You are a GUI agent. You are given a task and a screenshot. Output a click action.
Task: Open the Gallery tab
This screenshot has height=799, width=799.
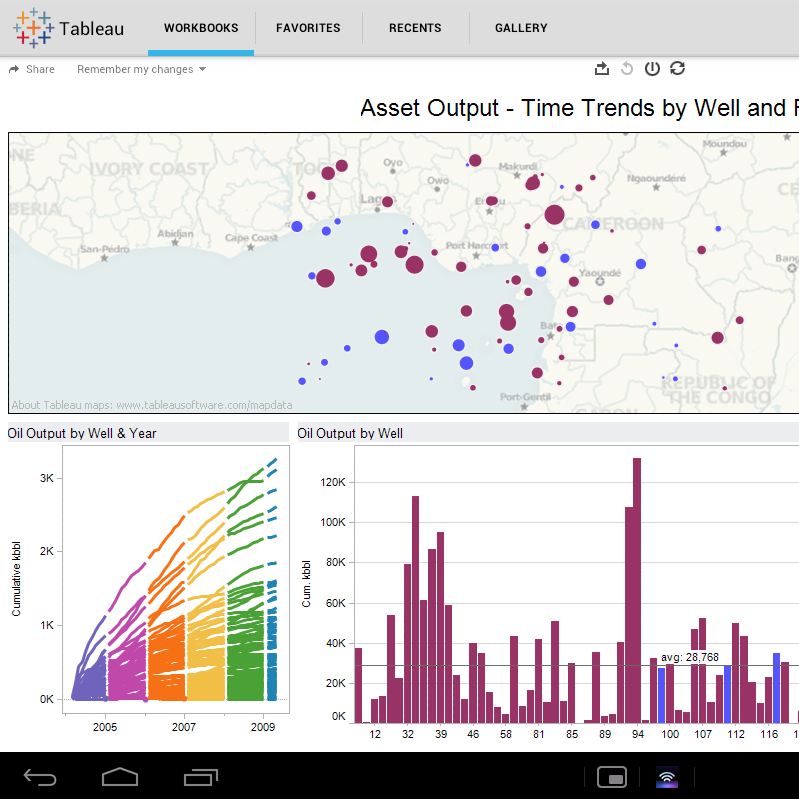[x=521, y=28]
